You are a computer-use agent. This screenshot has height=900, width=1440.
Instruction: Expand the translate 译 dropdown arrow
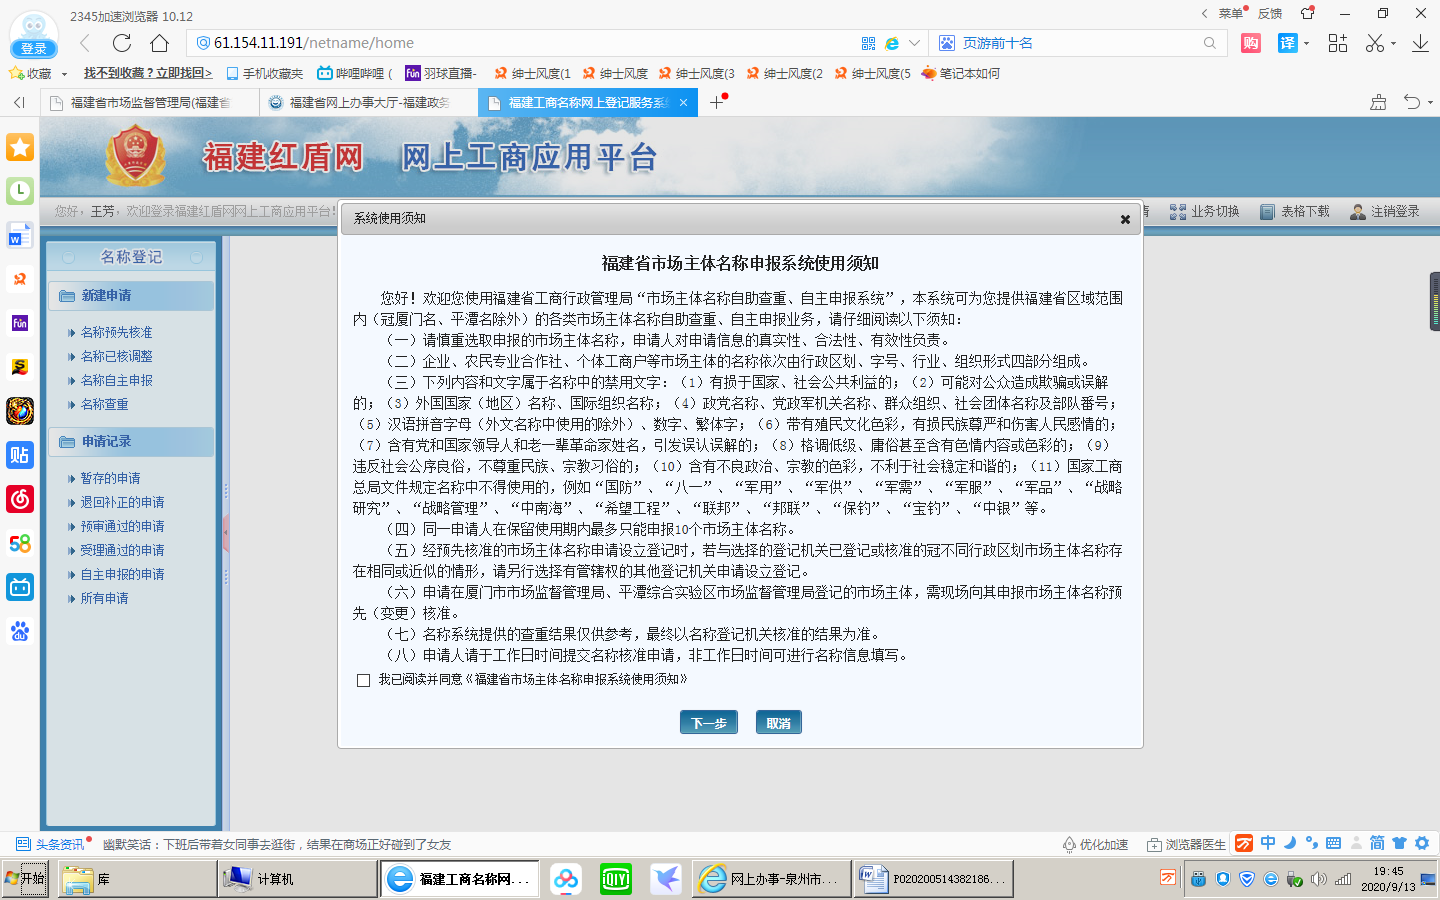pos(1307,44)
